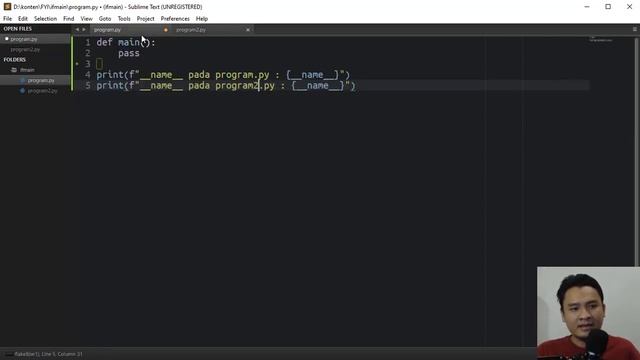Image resolution: width=640 pixels, height=360 pixels.
Task: Click '{__name__}' placeholder in line 5
Action: tap(318, 85)
